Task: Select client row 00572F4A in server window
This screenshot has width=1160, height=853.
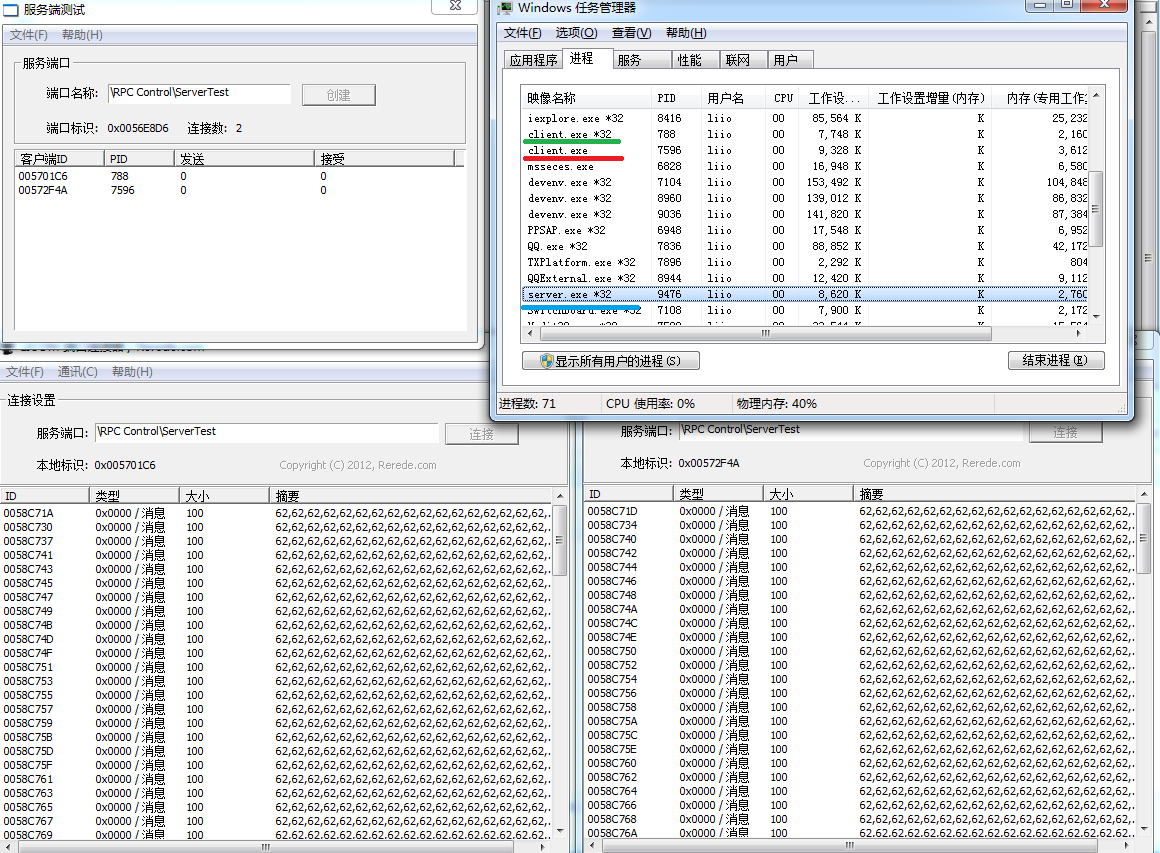Action: (x=238, y=190)
